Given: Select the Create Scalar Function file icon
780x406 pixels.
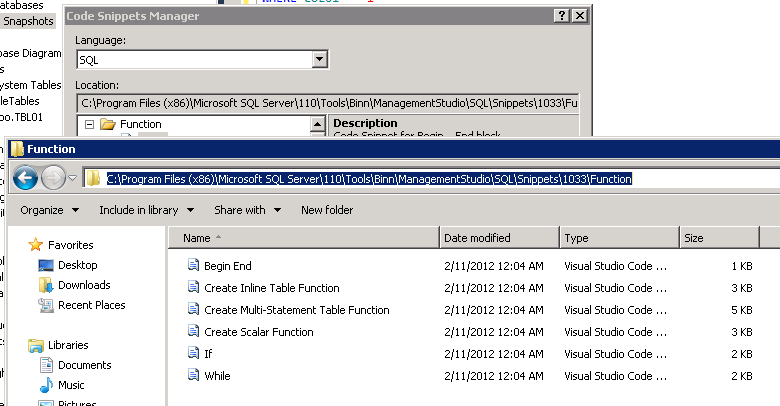Looking at the screenshot, I should click(x=193, y=331).
